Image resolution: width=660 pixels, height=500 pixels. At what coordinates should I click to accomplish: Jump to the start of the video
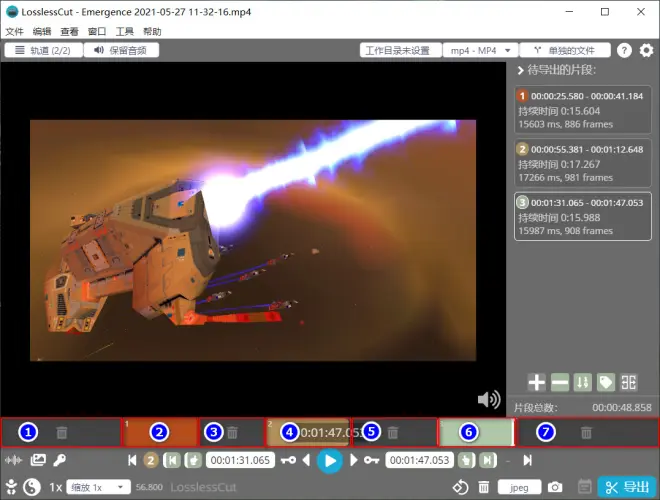coord(132,460)
